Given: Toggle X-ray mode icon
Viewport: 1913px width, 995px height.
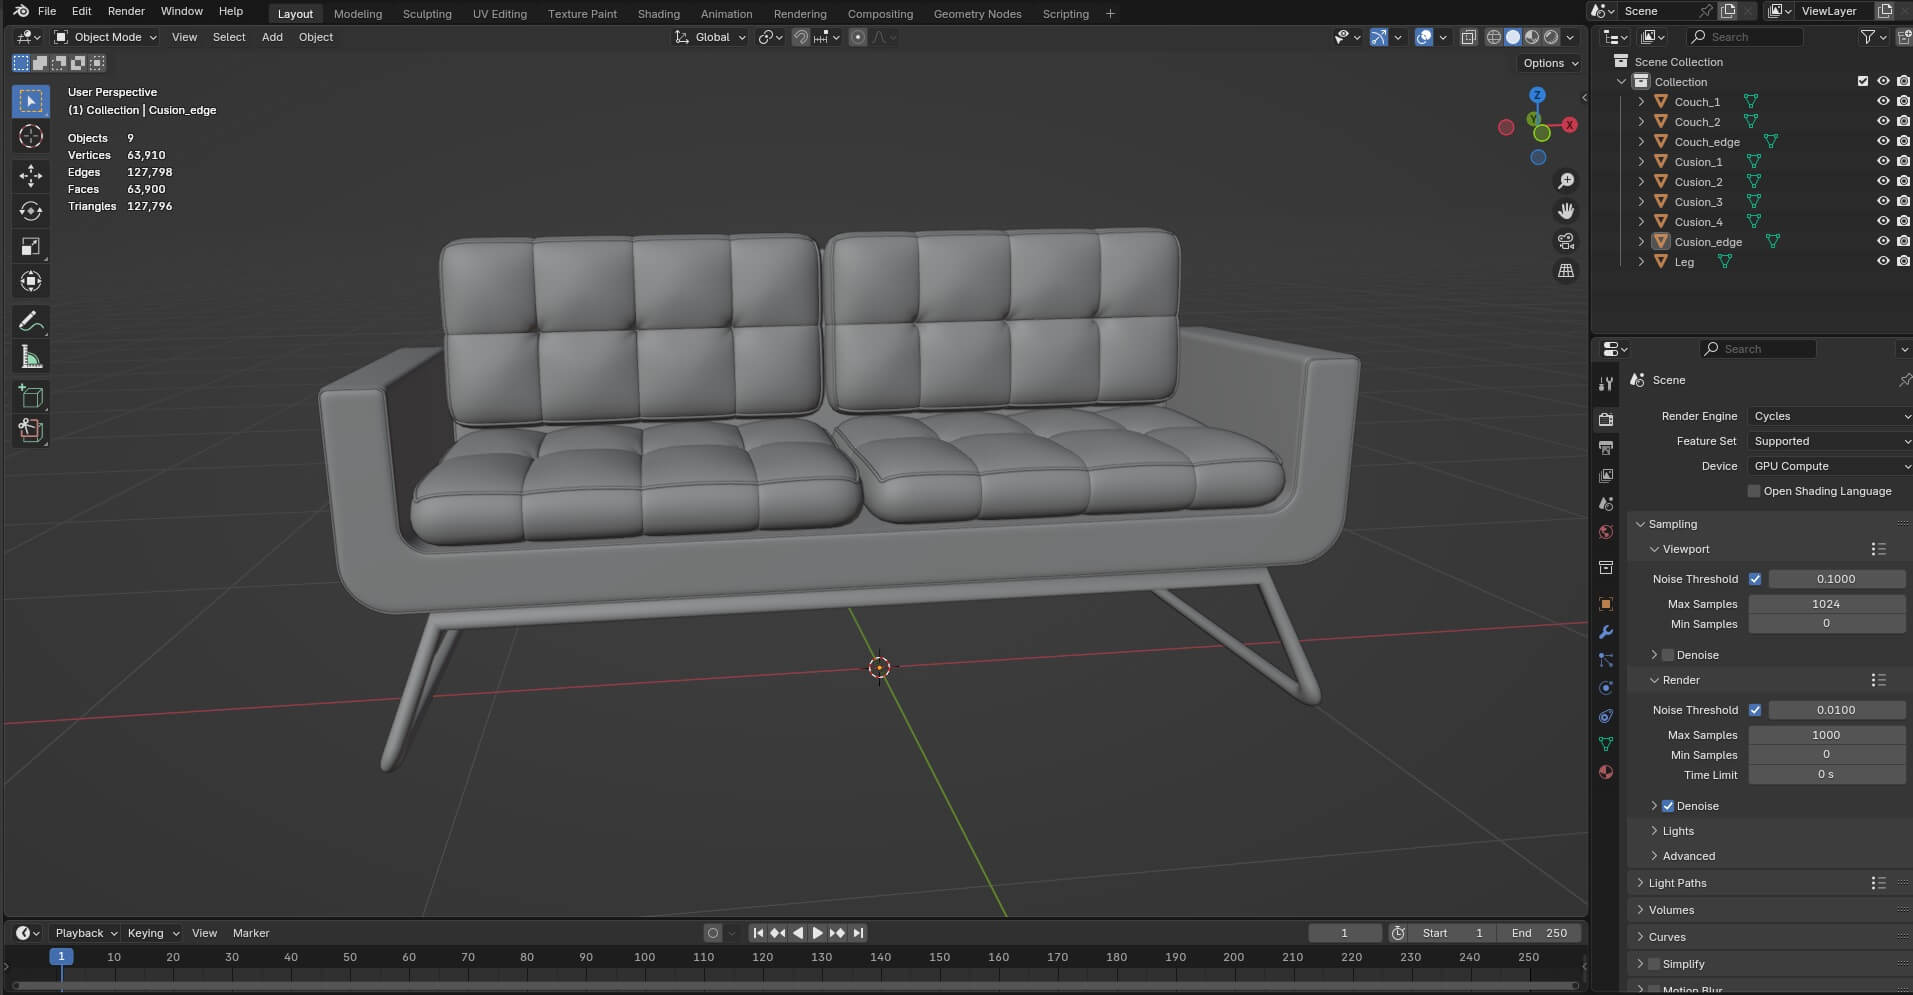Looking at the screenshot, I should (1468, 37).
